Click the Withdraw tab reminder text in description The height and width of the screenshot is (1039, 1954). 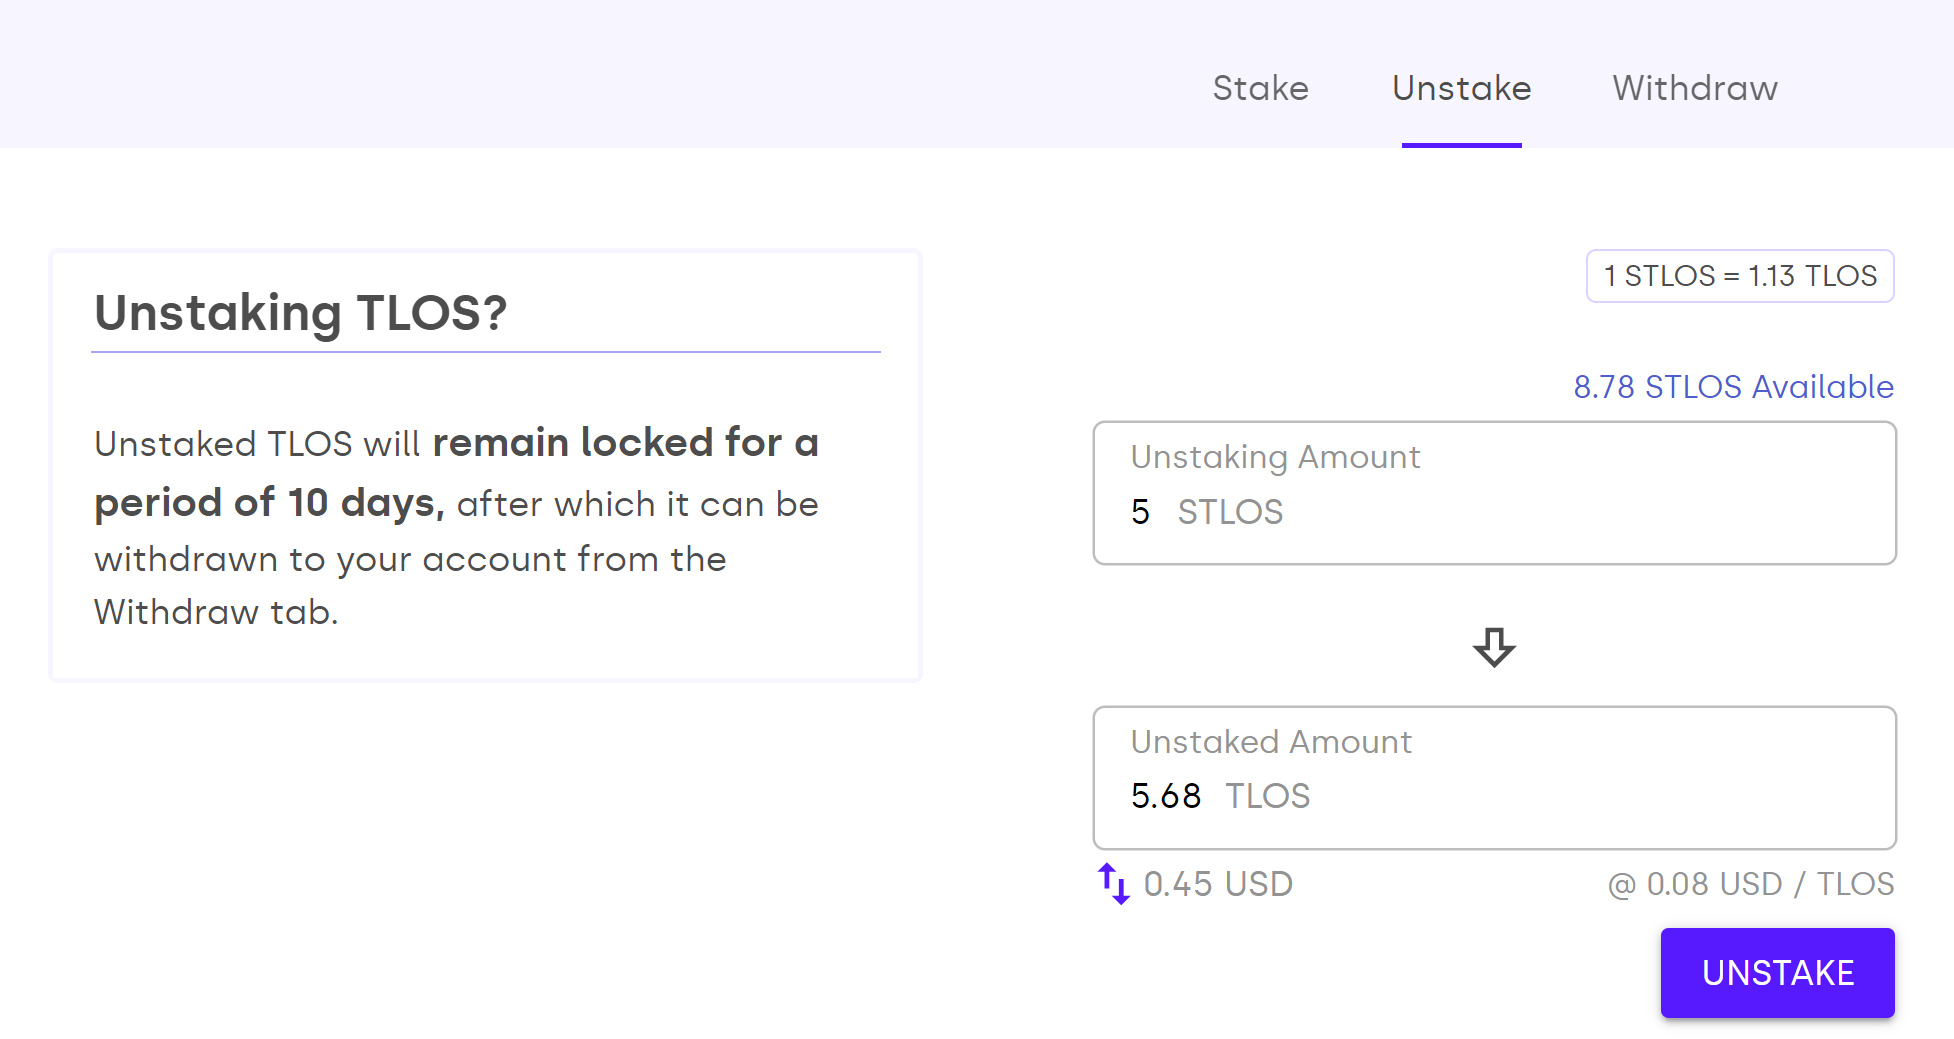pos(216,611)
